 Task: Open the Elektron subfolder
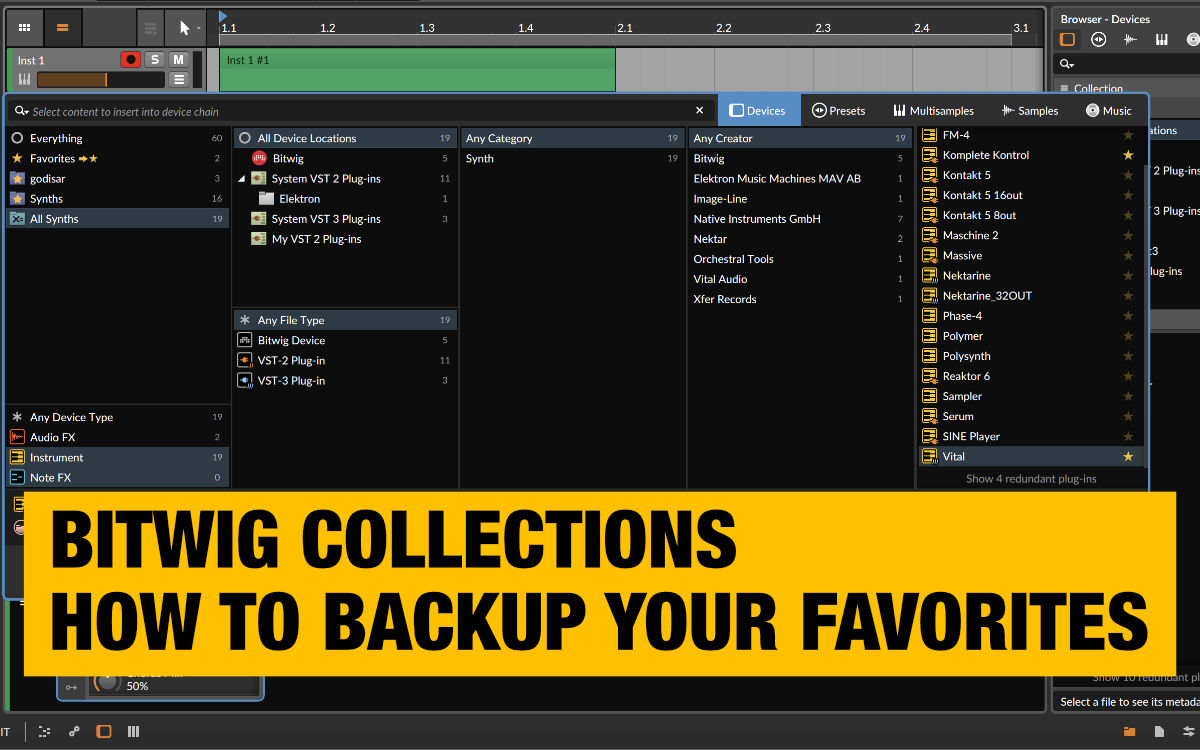coord(345,198)
